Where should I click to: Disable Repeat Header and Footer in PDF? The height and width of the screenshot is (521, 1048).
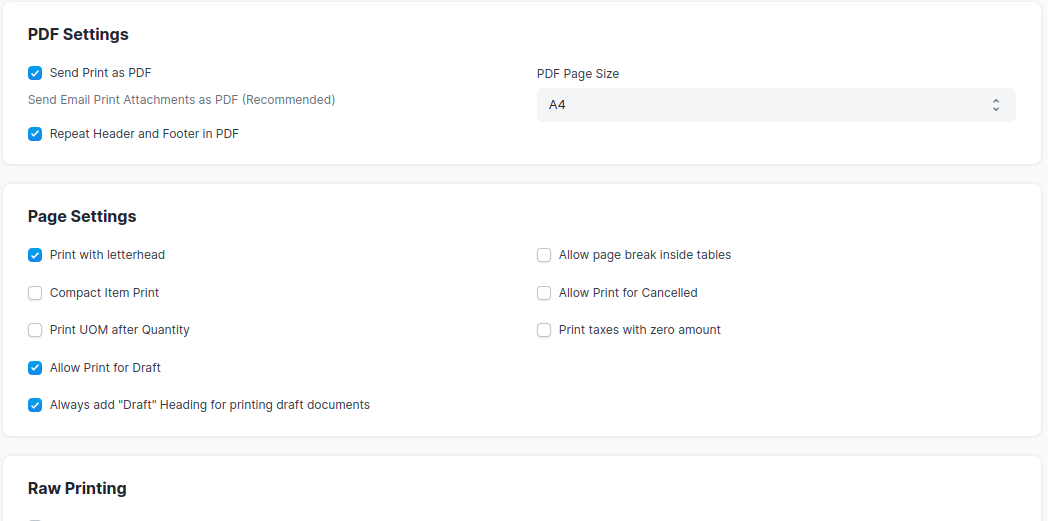coord(35,134)
